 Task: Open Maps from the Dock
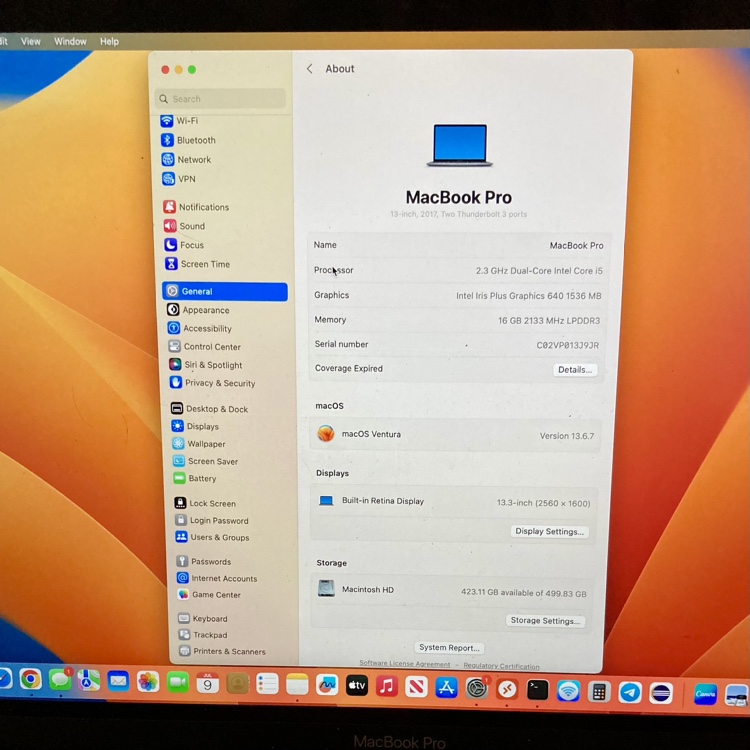click(89, 681)
